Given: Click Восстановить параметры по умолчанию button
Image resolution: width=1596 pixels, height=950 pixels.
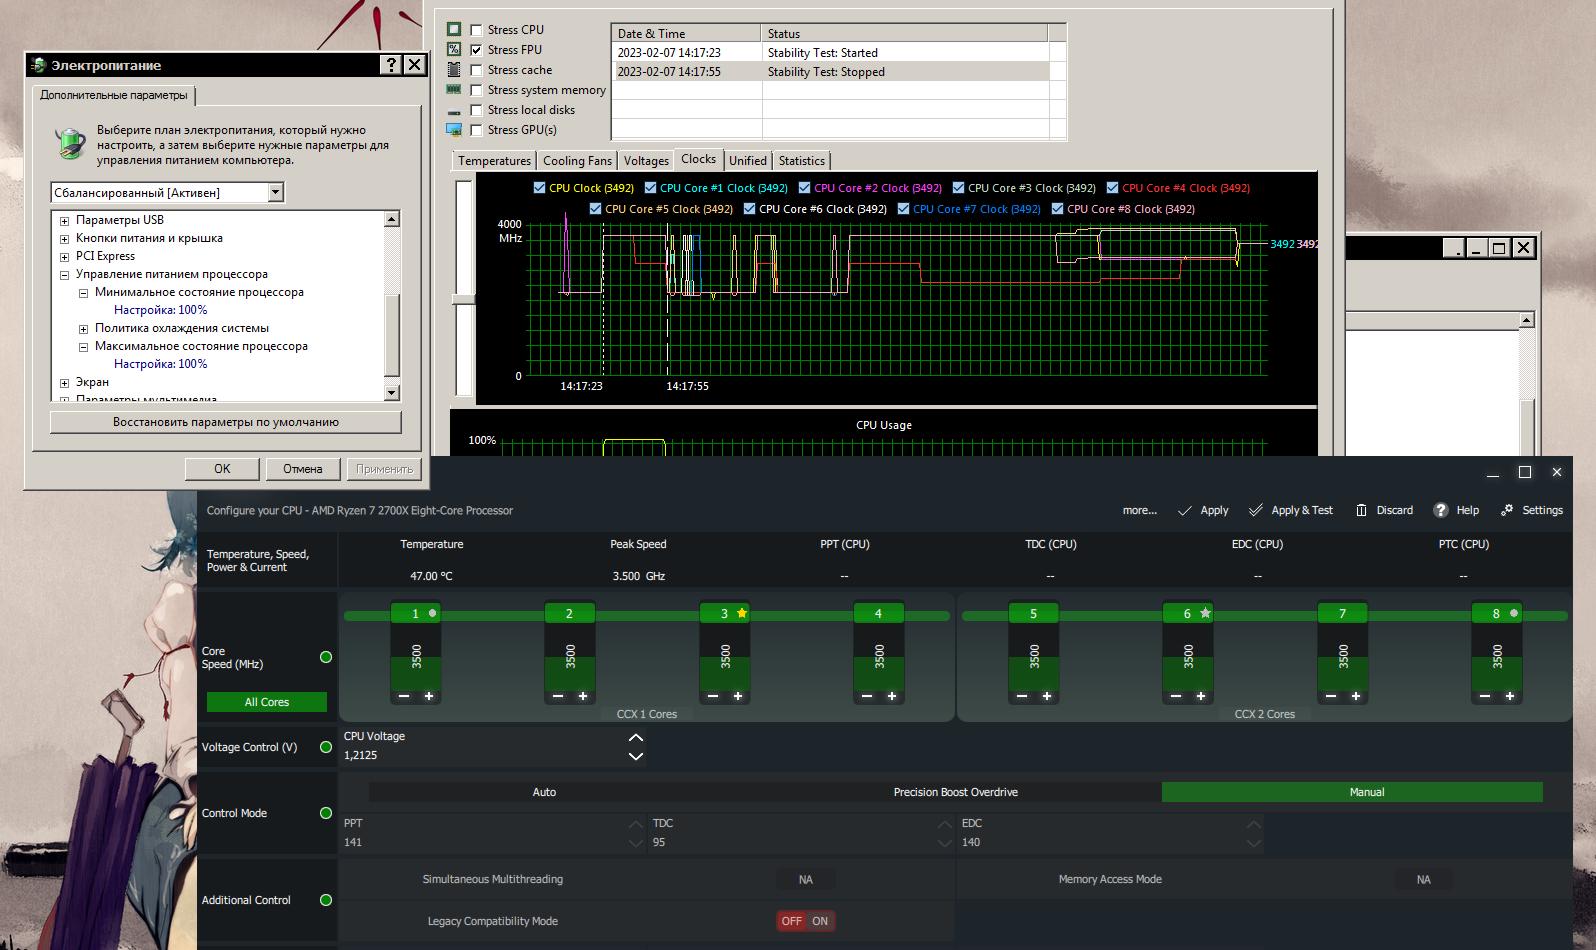Looking at the screenshot, I should 225,422.
